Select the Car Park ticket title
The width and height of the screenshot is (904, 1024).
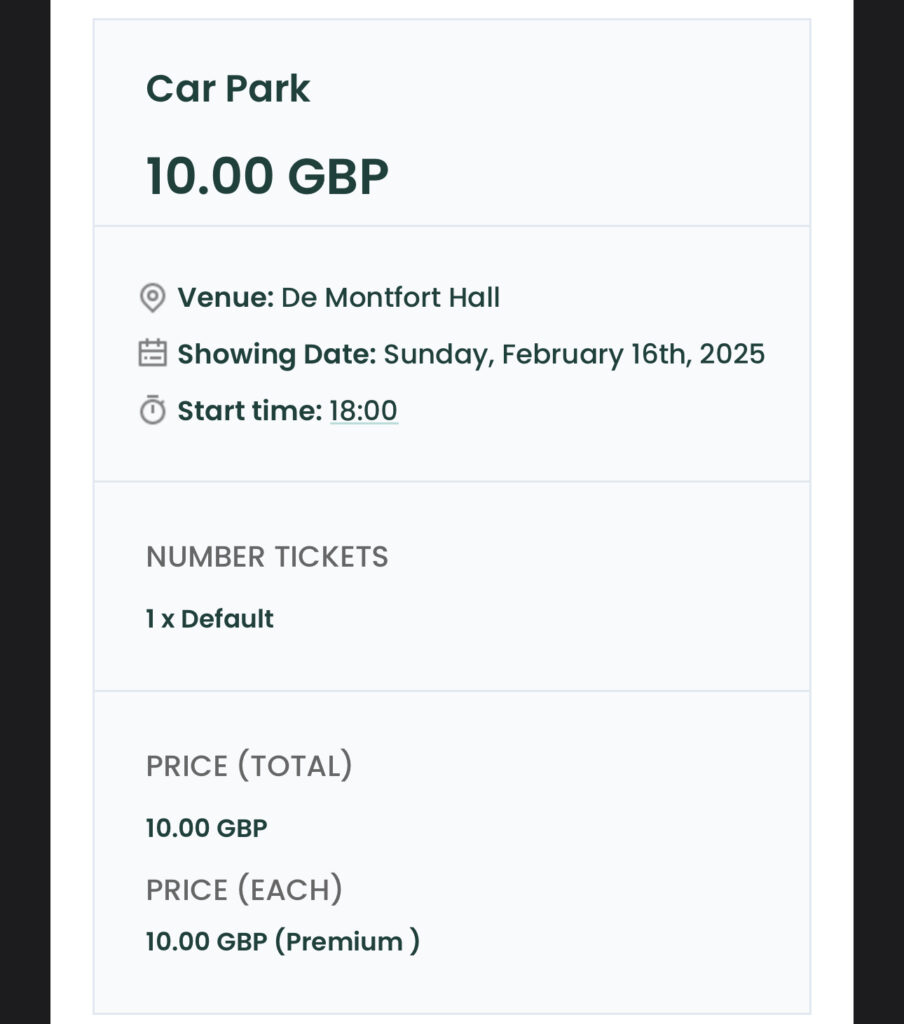point(228,89)
